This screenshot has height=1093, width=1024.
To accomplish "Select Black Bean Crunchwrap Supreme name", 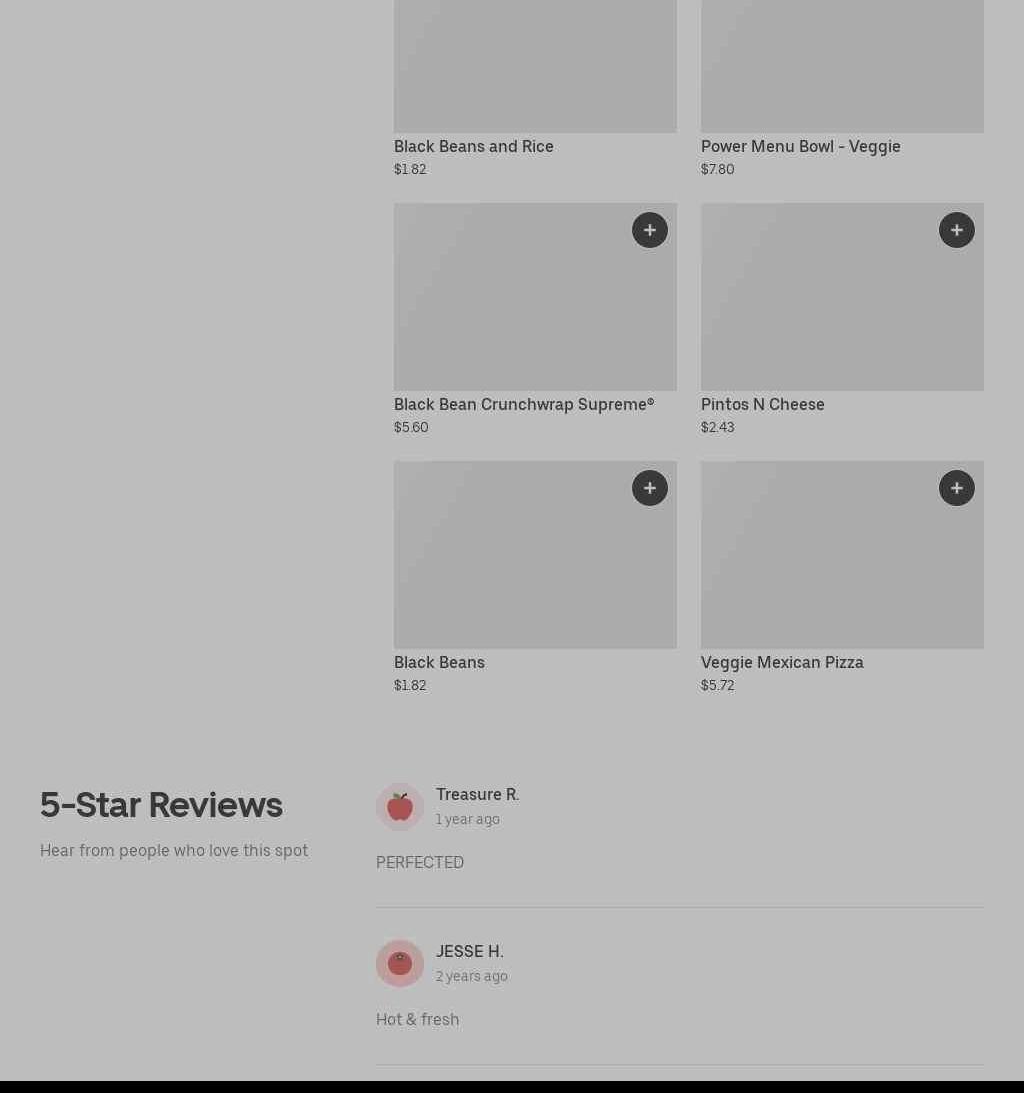I will click(x=524, y=404).
